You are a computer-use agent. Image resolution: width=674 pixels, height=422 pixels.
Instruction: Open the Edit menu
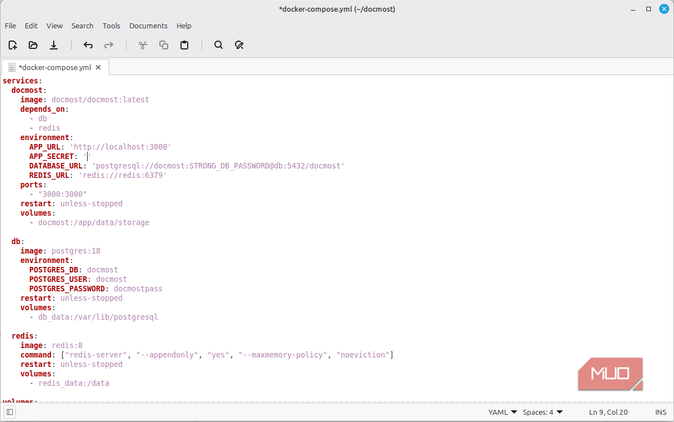click(31, 26)
